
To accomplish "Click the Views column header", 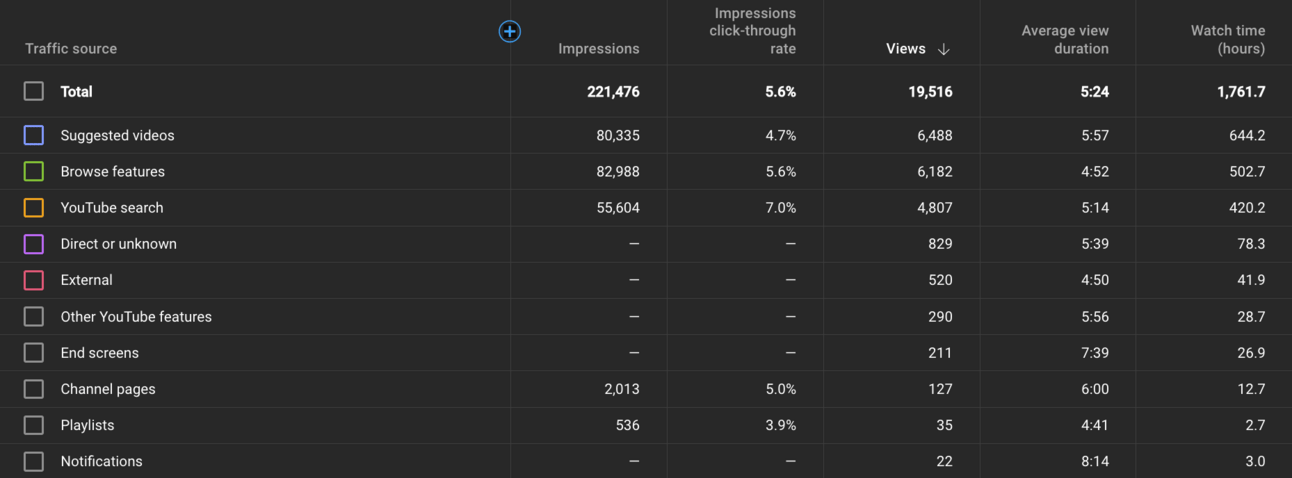I will (x=906, y=49).
